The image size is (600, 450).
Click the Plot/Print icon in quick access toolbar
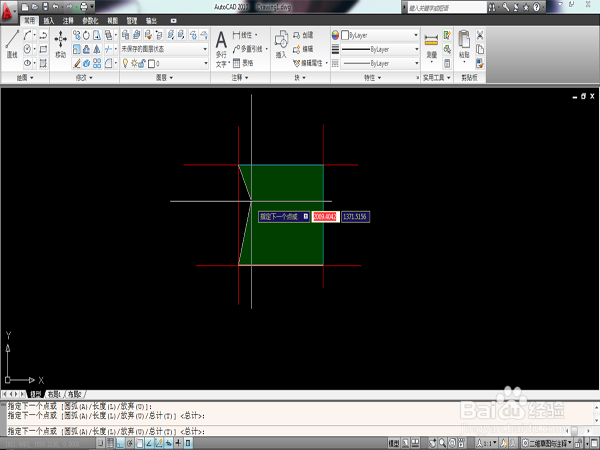[84, 7]
